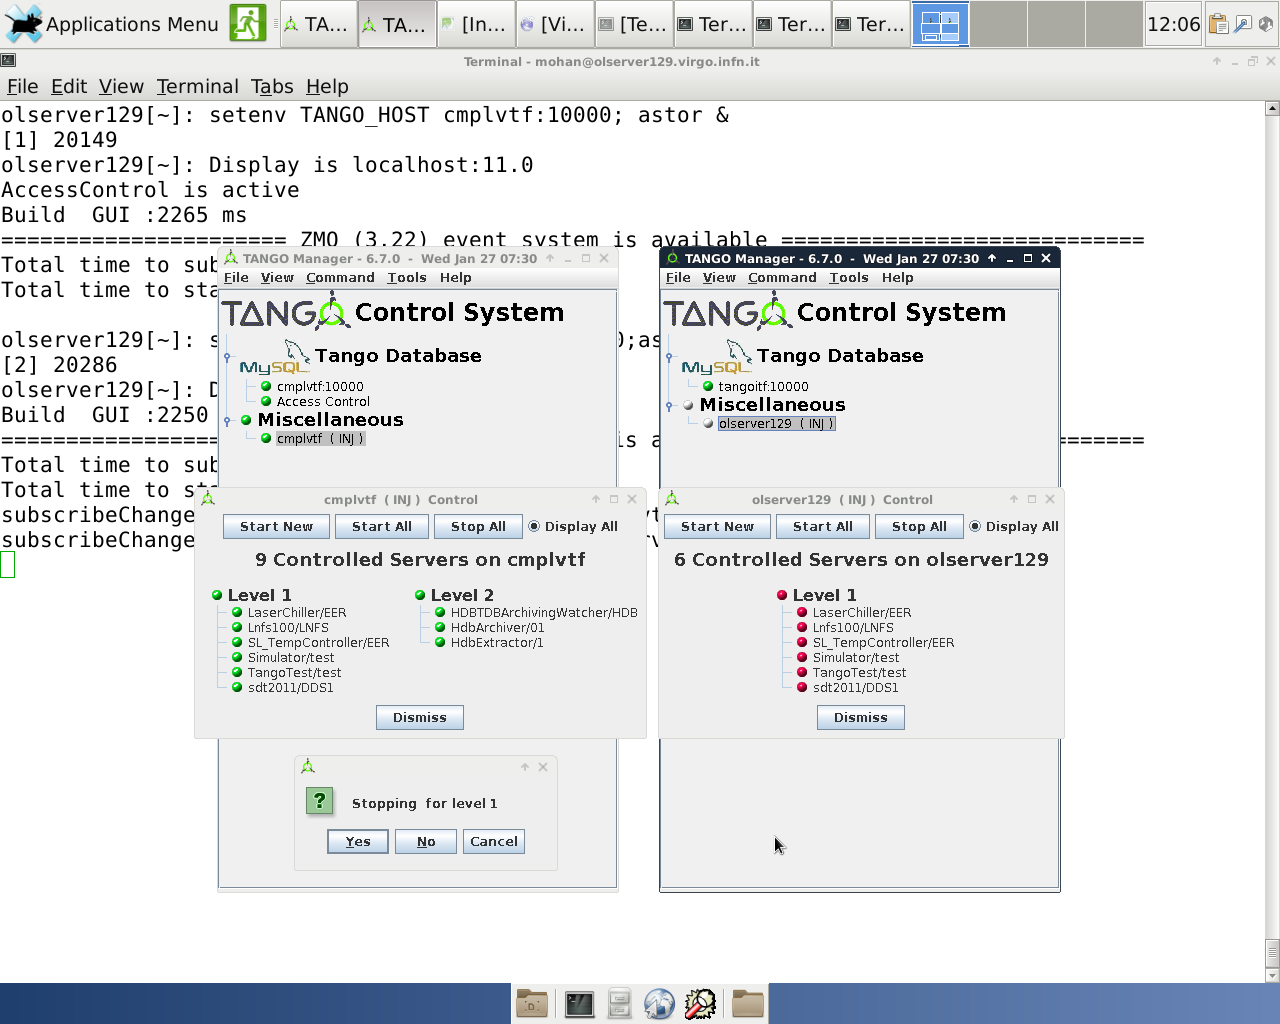Launch the web browser globe icon
This screenshot has height=1024, width=1280.
click(x=660, y=1003)
